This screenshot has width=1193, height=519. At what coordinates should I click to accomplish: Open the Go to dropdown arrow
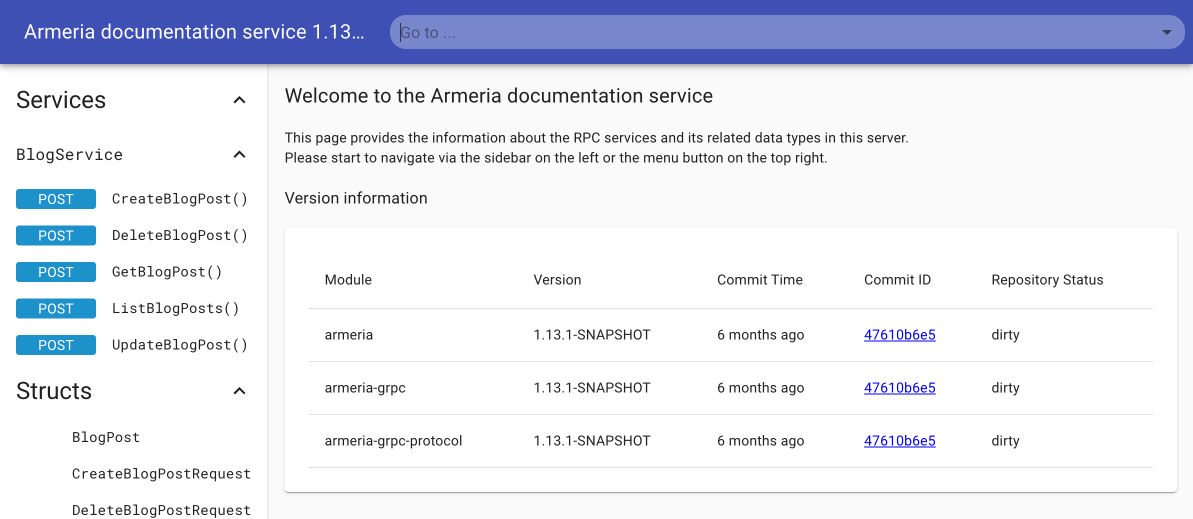click(x=1166, y=33)
